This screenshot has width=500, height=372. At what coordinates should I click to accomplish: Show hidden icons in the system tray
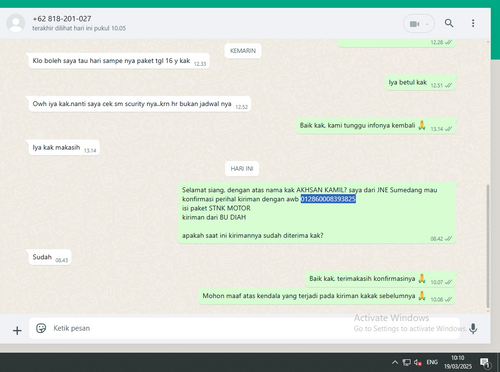(395, 362)
